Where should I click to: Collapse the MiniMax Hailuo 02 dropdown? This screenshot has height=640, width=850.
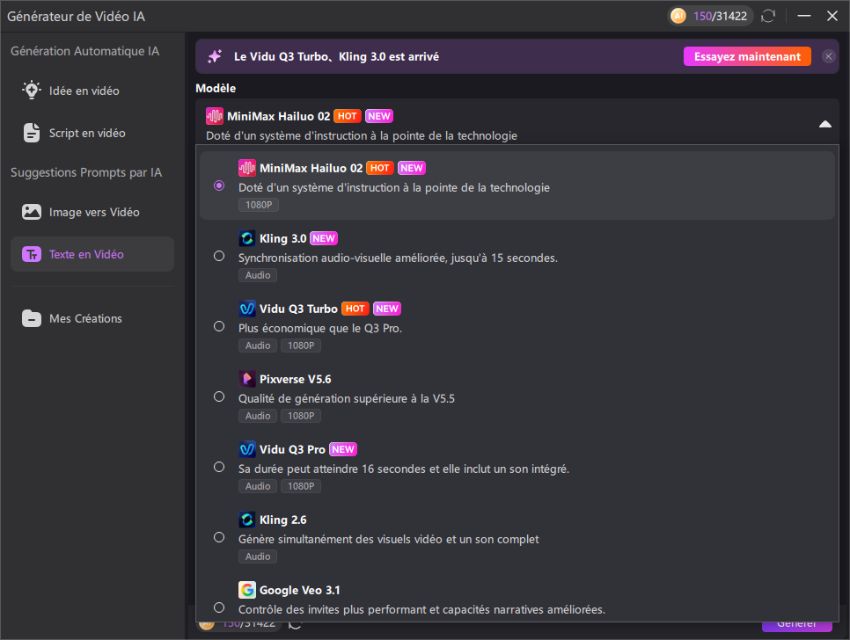(x=825, y=124)
